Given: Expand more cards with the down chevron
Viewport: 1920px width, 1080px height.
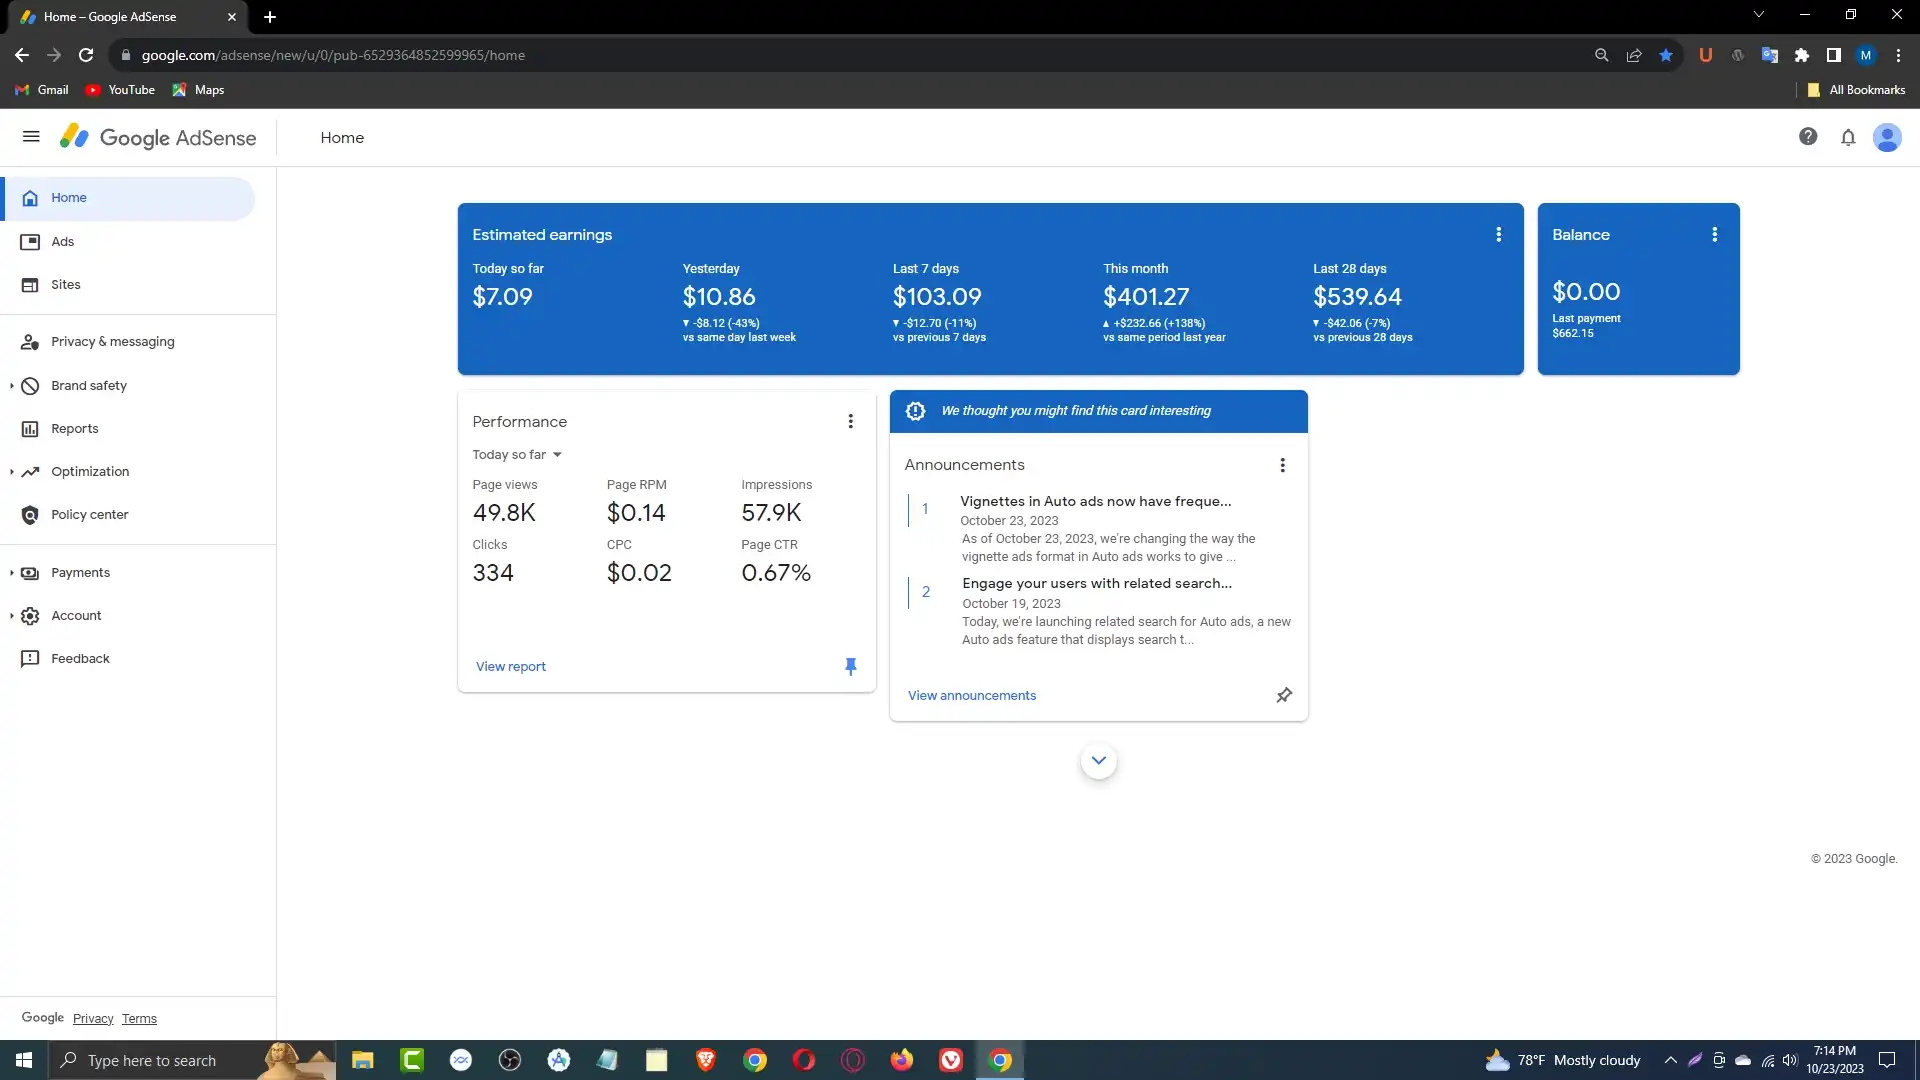Looking at the screenshot, I should click(1098, 761).
